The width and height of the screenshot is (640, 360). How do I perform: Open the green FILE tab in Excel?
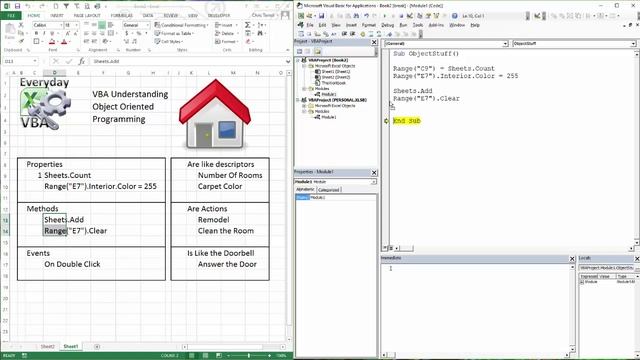point(11,16)
